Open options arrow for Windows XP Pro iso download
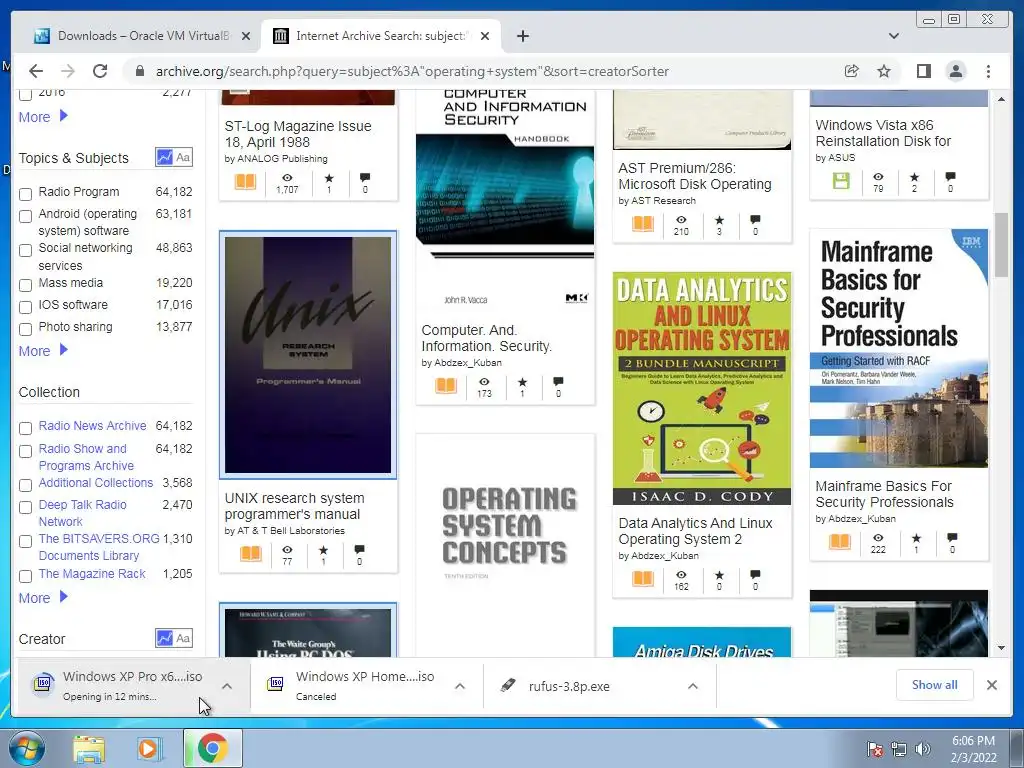The width and height of the screenshot is (1024, 768). coord(227,686)
